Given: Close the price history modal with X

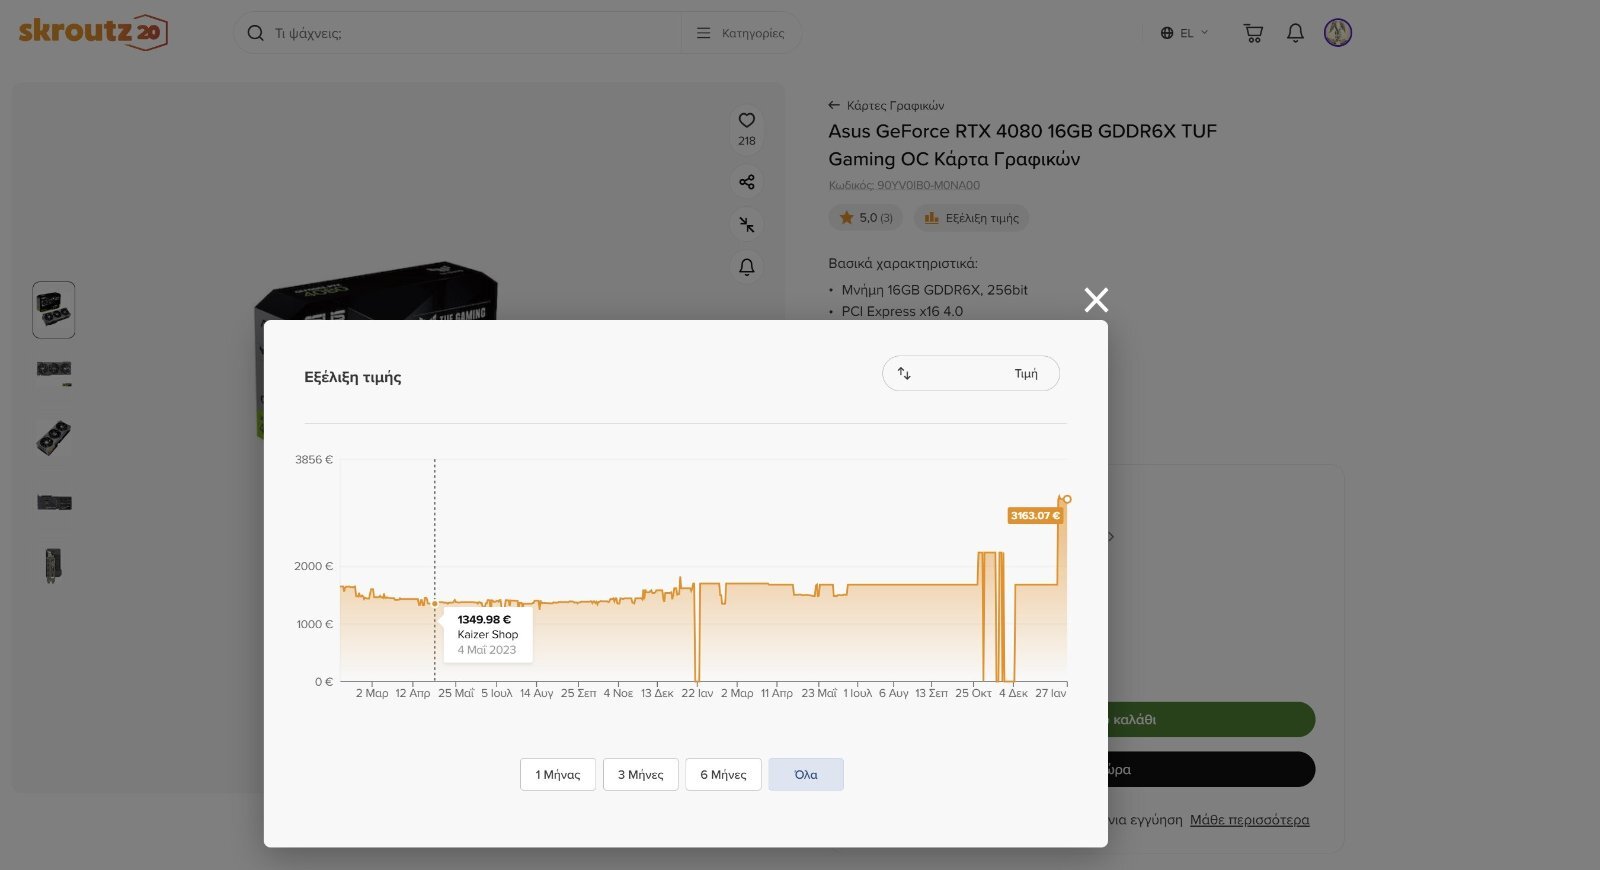Looking at the screenshot, I should pyautogui.click(x=1096, y=300).
